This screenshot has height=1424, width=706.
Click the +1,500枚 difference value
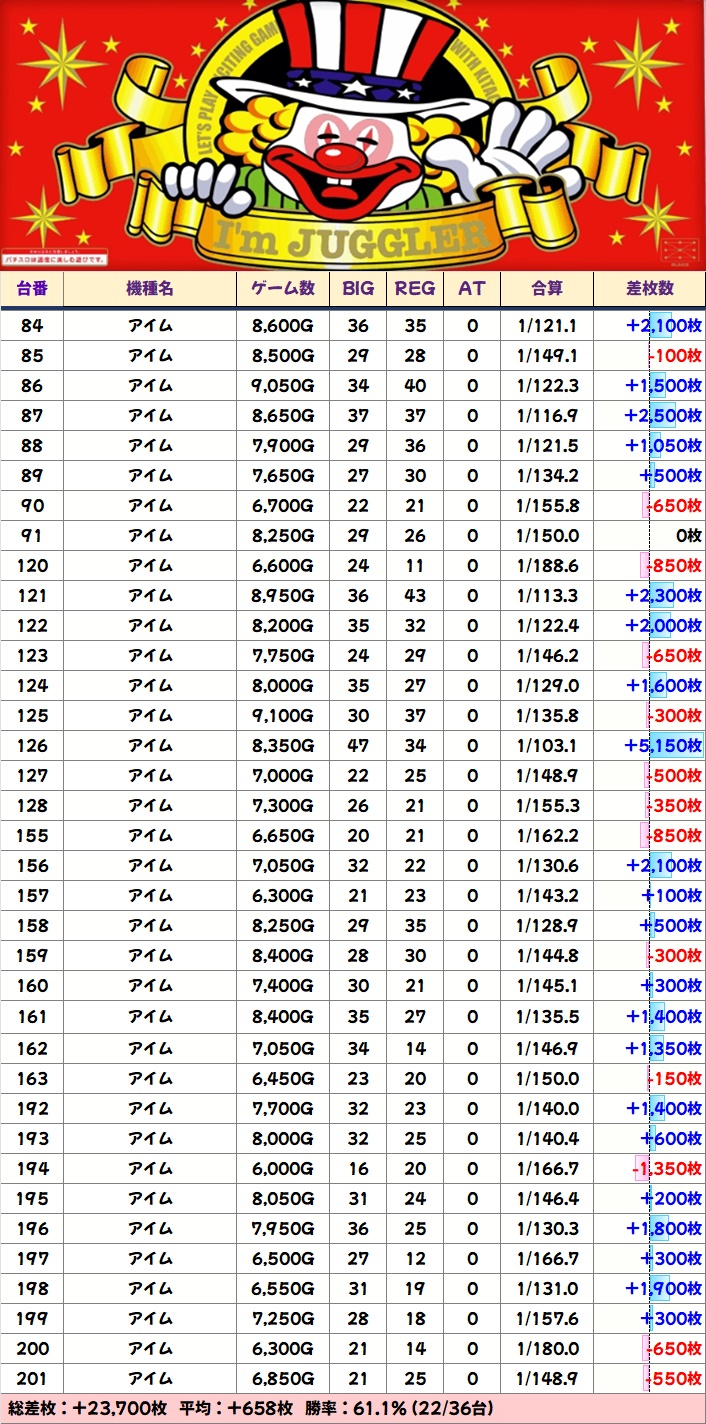pos(663,386)
